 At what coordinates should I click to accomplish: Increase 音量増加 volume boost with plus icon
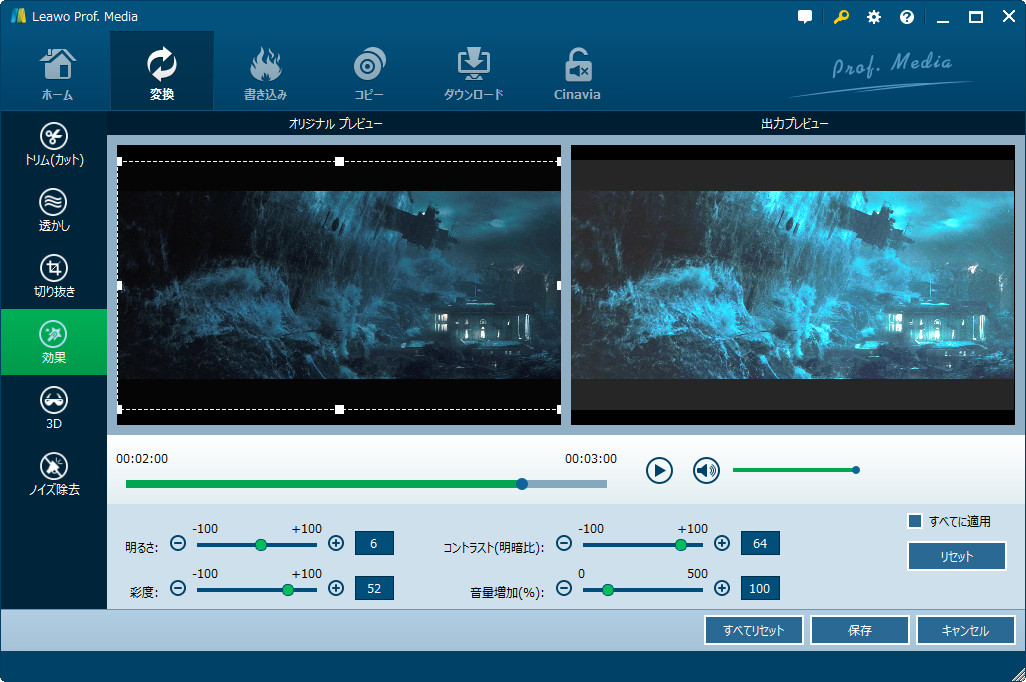(x=722, y=588)
